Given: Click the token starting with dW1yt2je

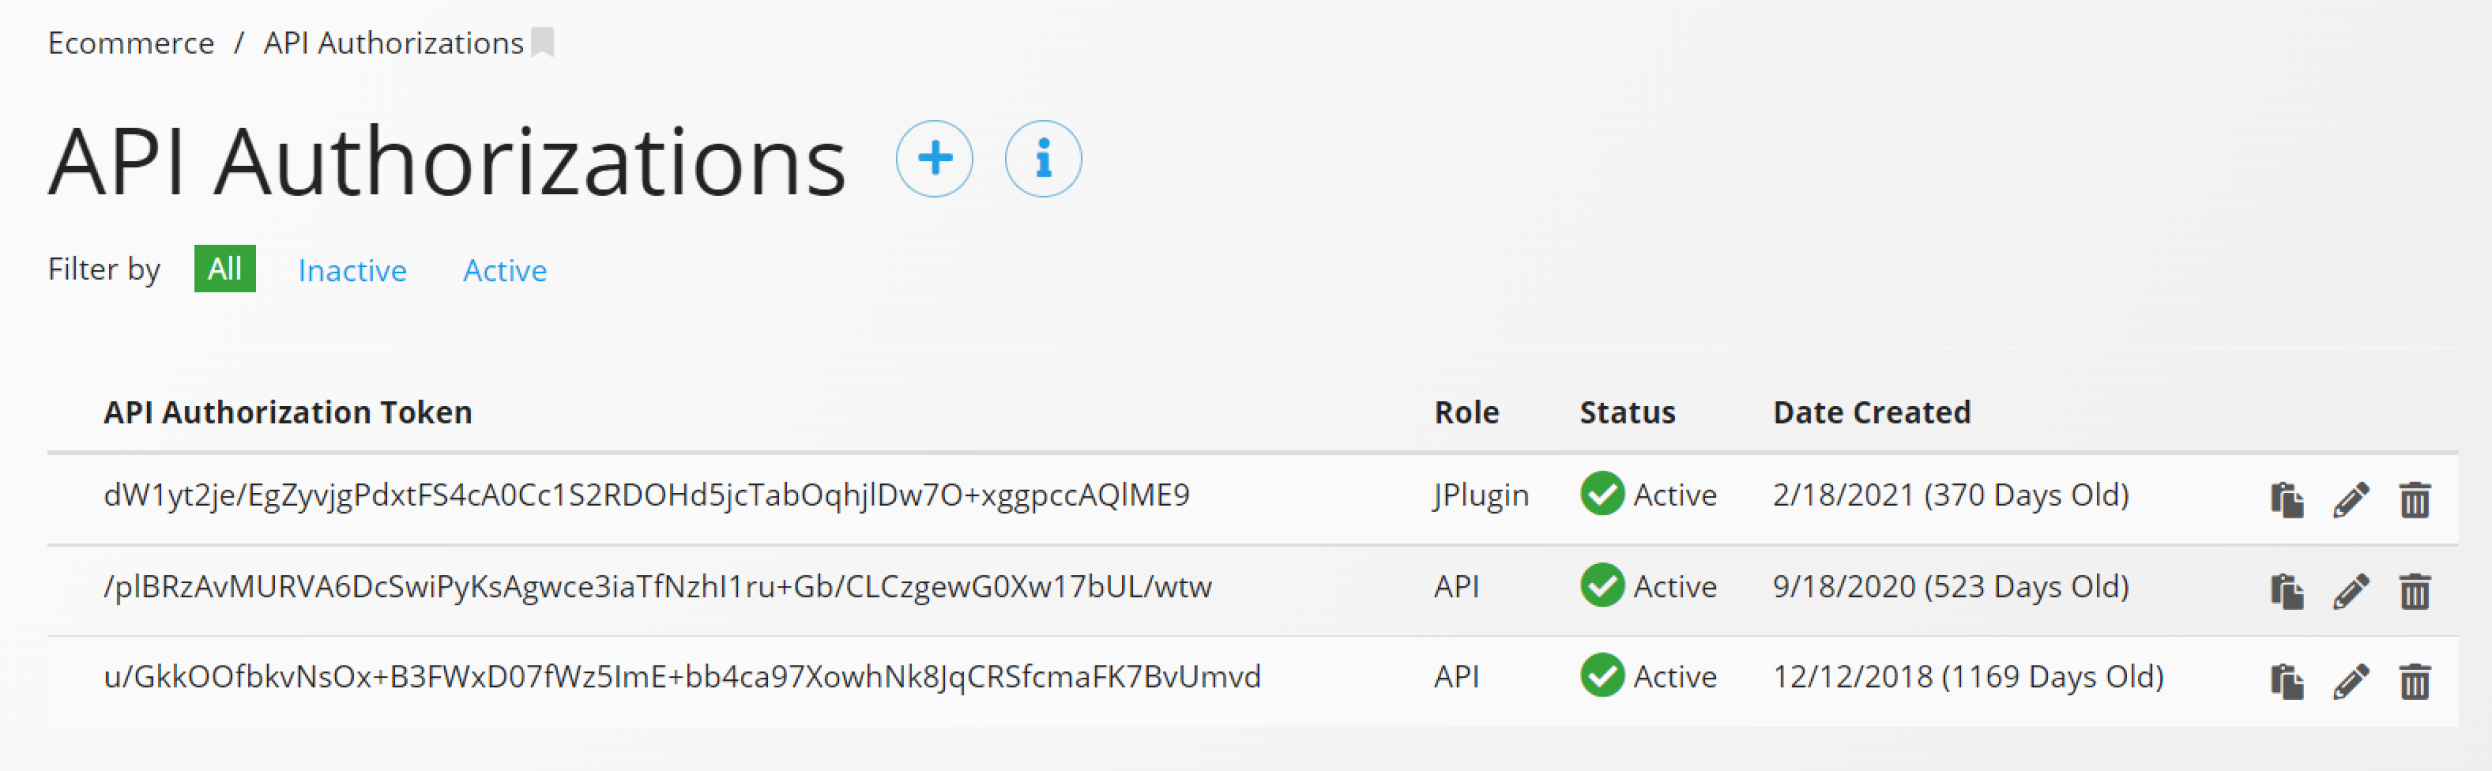Looking at the screenshot, I should [x=646, y=495].
